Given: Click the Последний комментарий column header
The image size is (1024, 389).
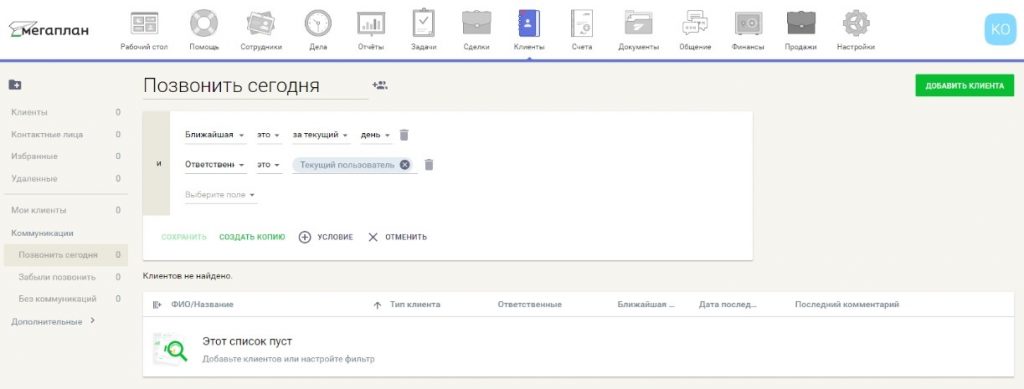Looking at the screenshot, I should (847, 305).
